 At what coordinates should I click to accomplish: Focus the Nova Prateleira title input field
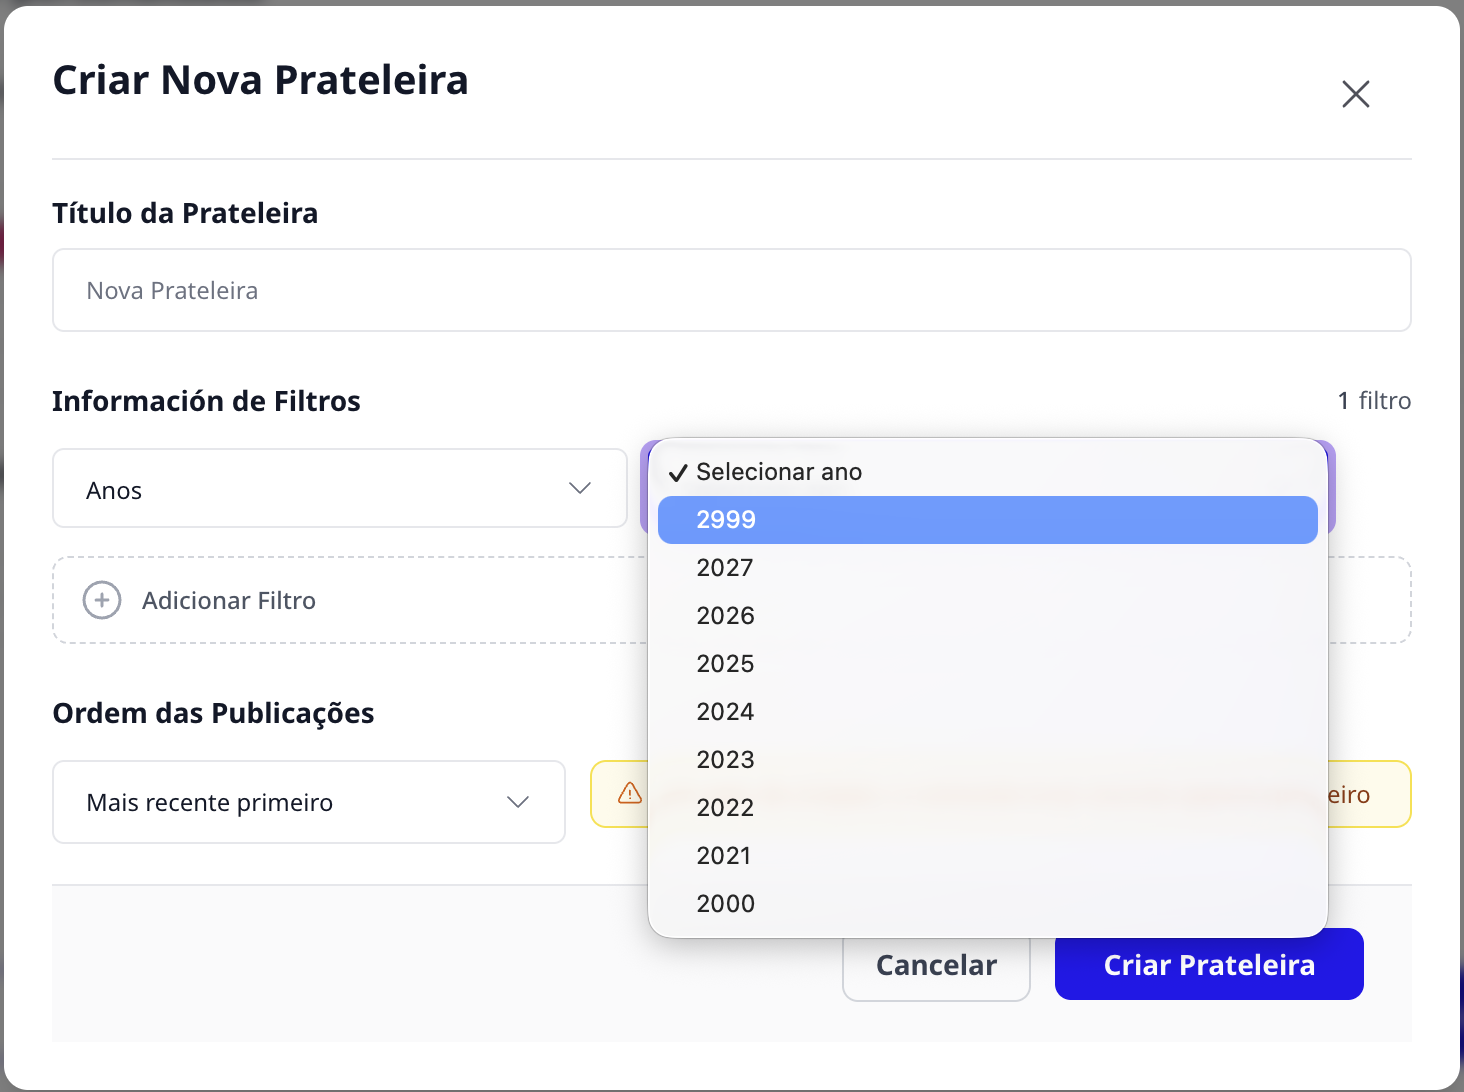click(732, 290)
